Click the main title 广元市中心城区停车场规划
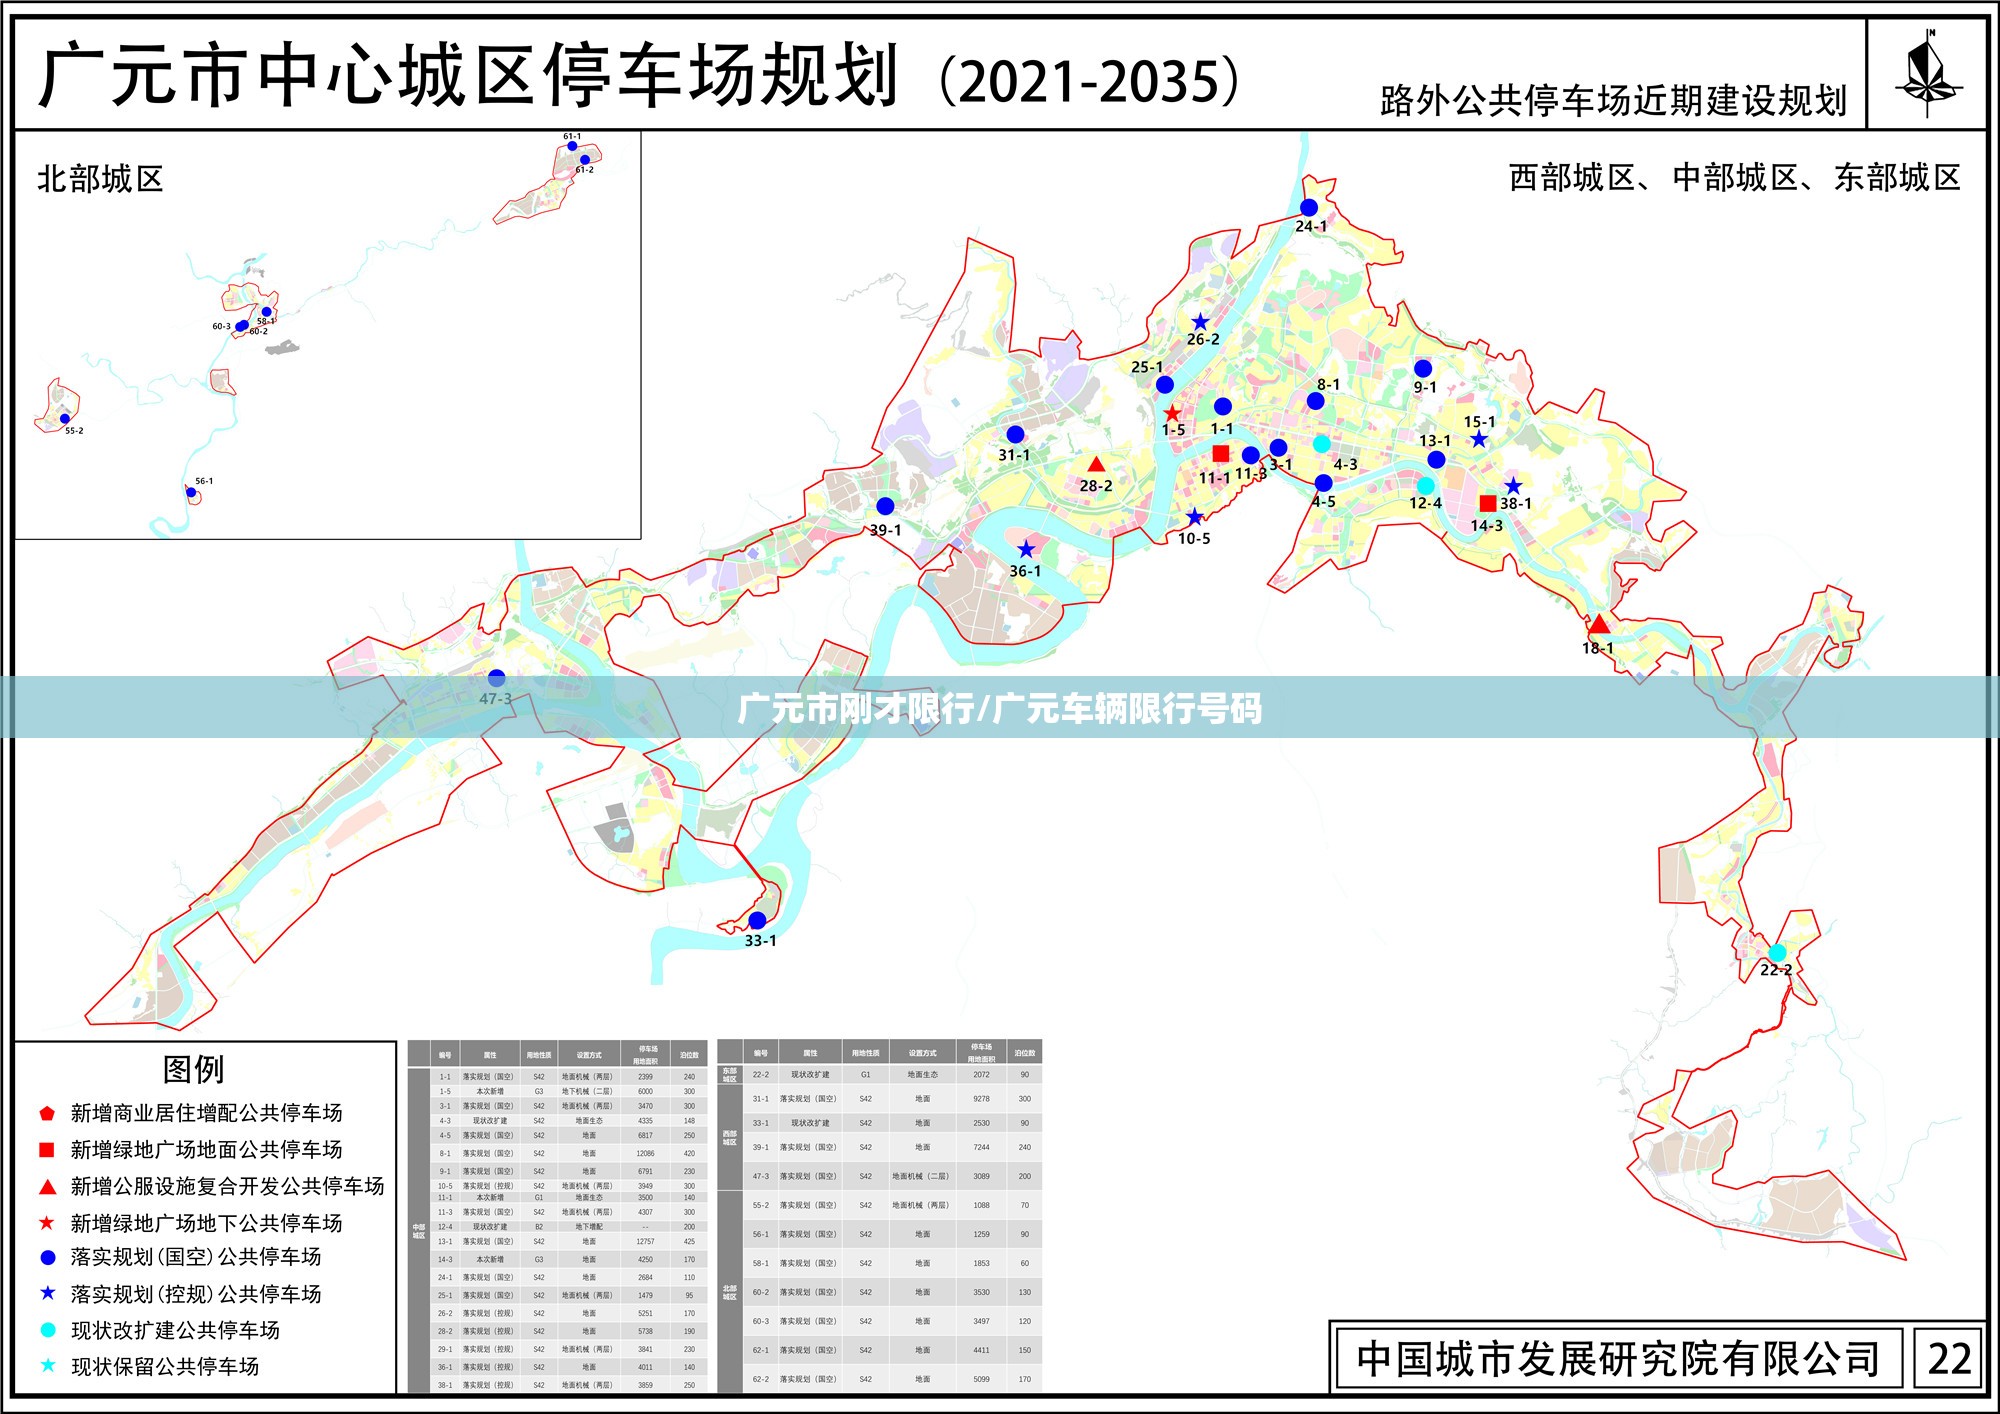This screenshot has width=2000, height=1414. (469, 76)
